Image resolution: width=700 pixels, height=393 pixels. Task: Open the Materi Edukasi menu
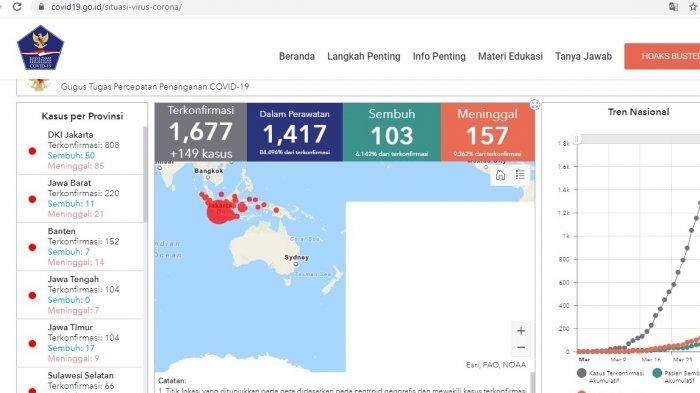[x=510, y=56]
